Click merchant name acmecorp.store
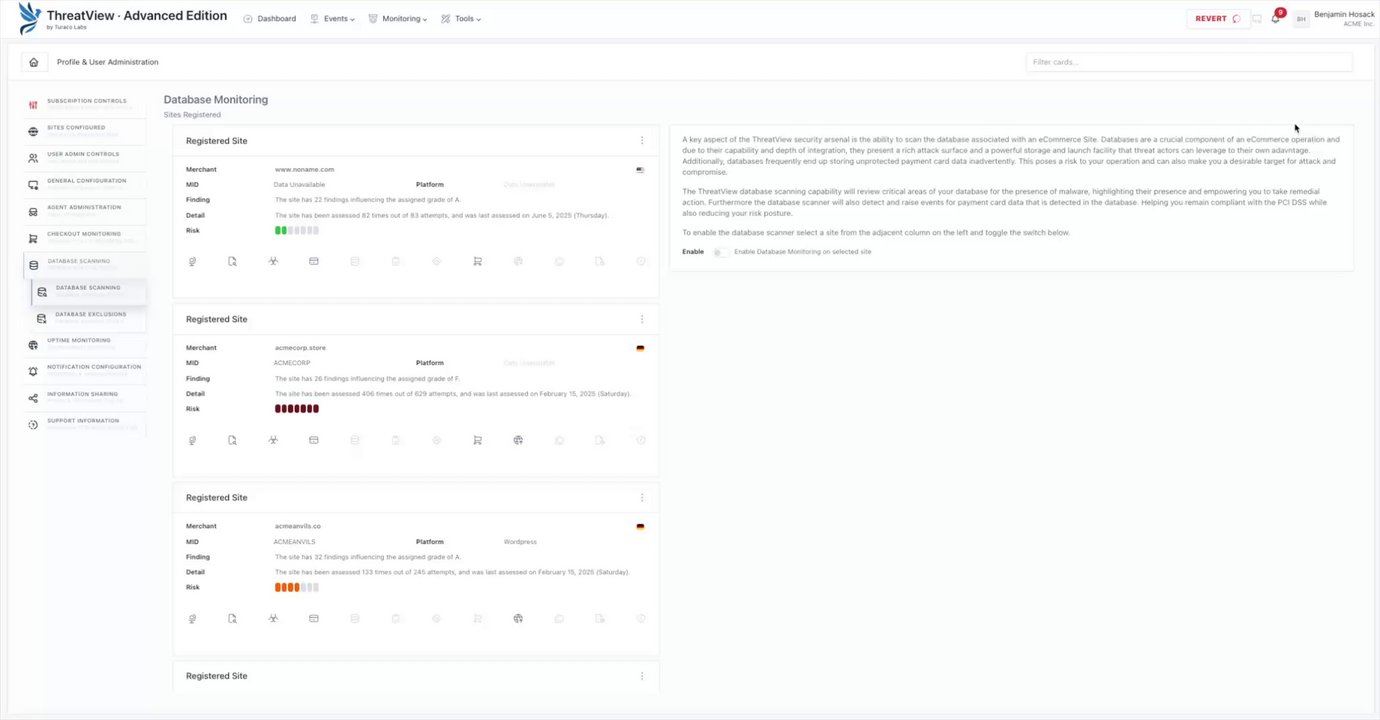Image resolution: width=1380 pixels, height=720 pixels. (300, 348)
